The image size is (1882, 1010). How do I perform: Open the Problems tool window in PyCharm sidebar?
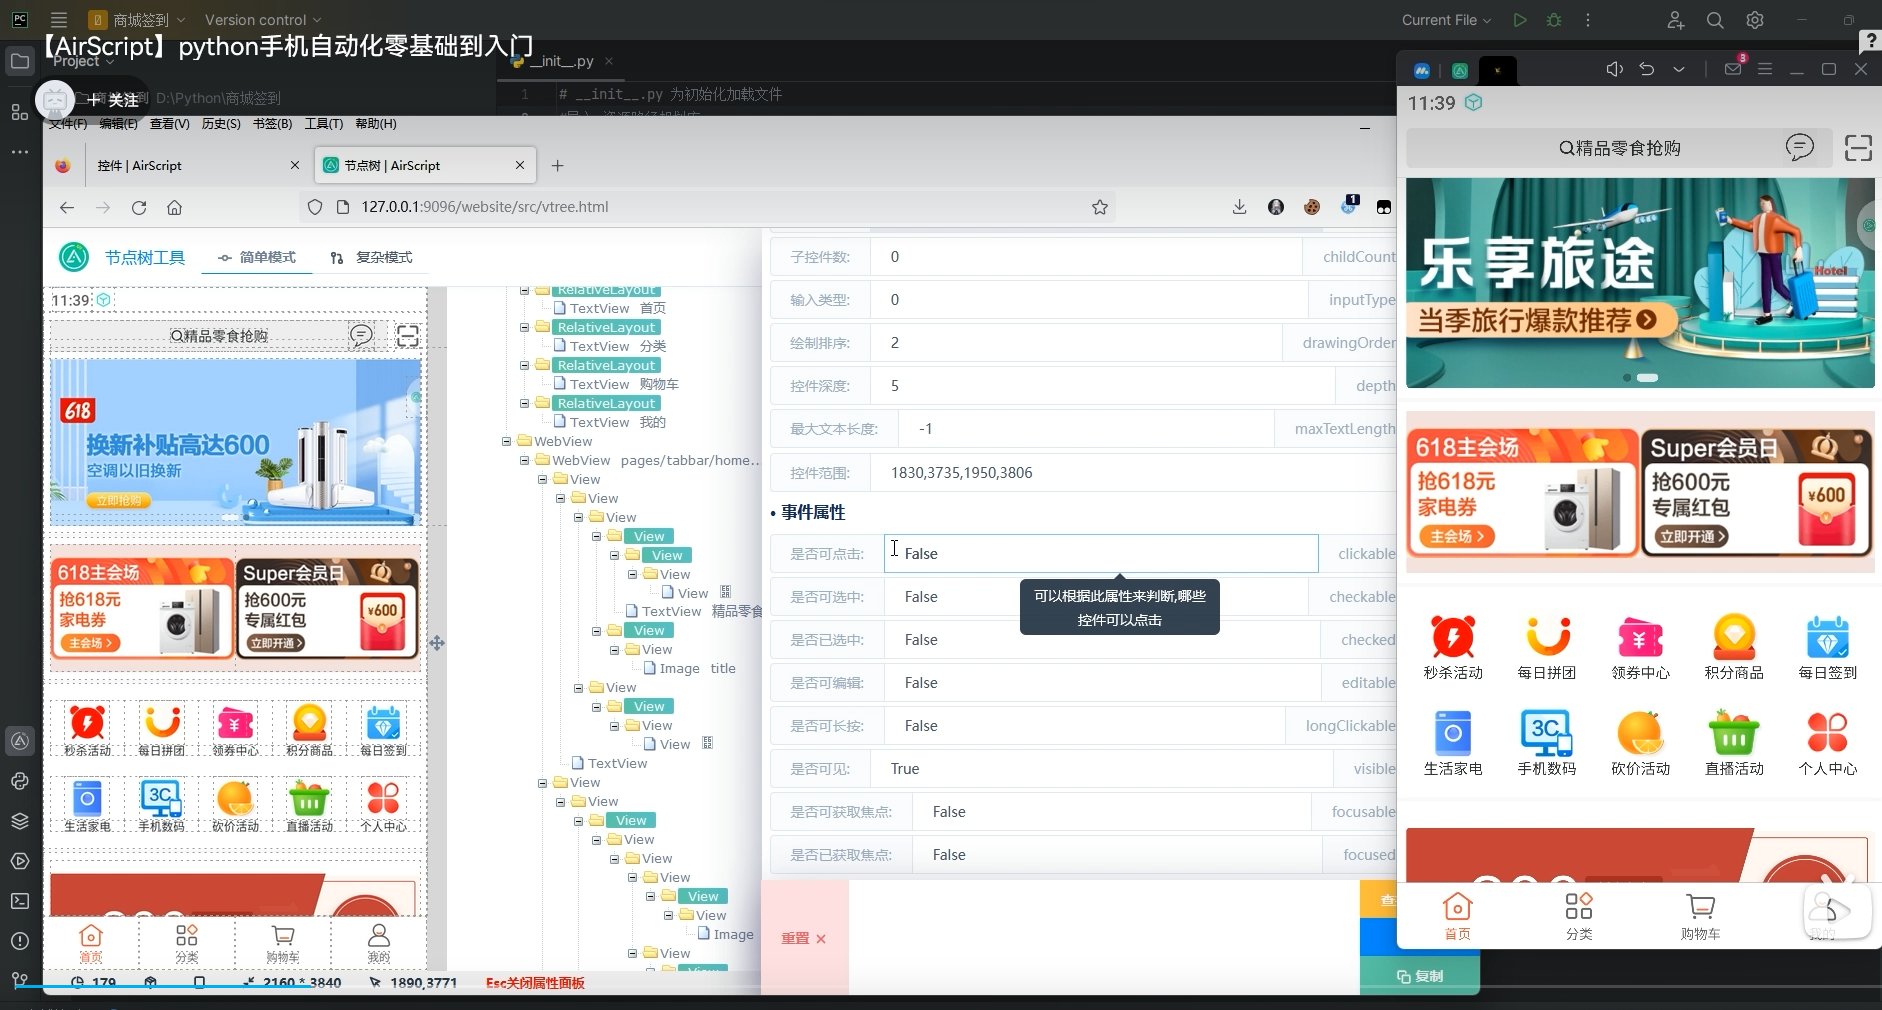(20, 941)
